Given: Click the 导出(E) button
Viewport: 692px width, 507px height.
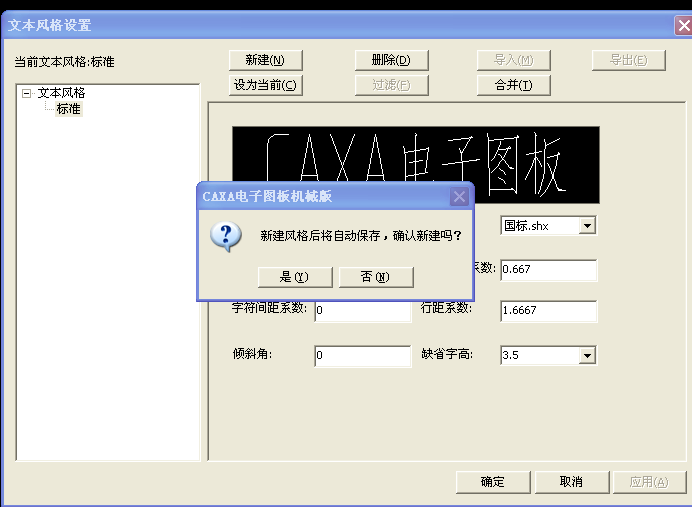Looking at the screenshot, I should (628, 60).
